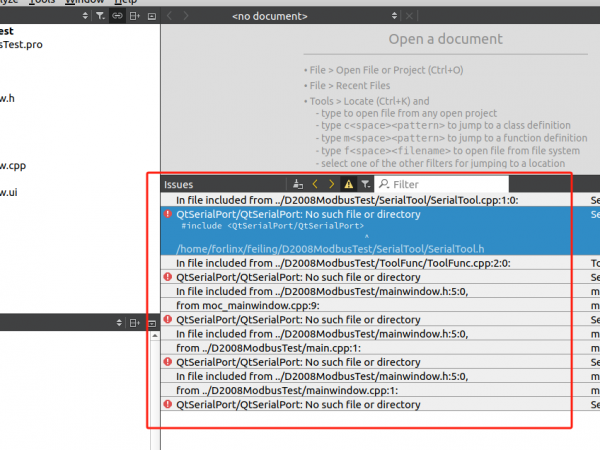
Task: Split the lower sidebar panel
Action: point(135,323)
